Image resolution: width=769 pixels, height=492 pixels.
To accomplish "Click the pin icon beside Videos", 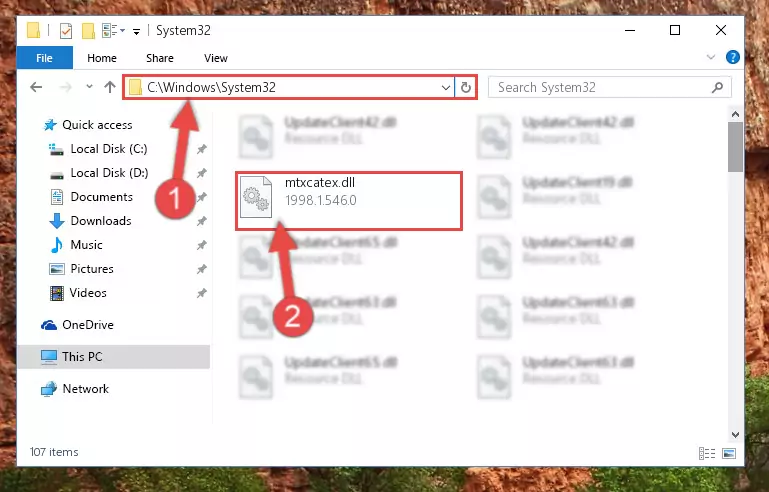I will 202,293.
